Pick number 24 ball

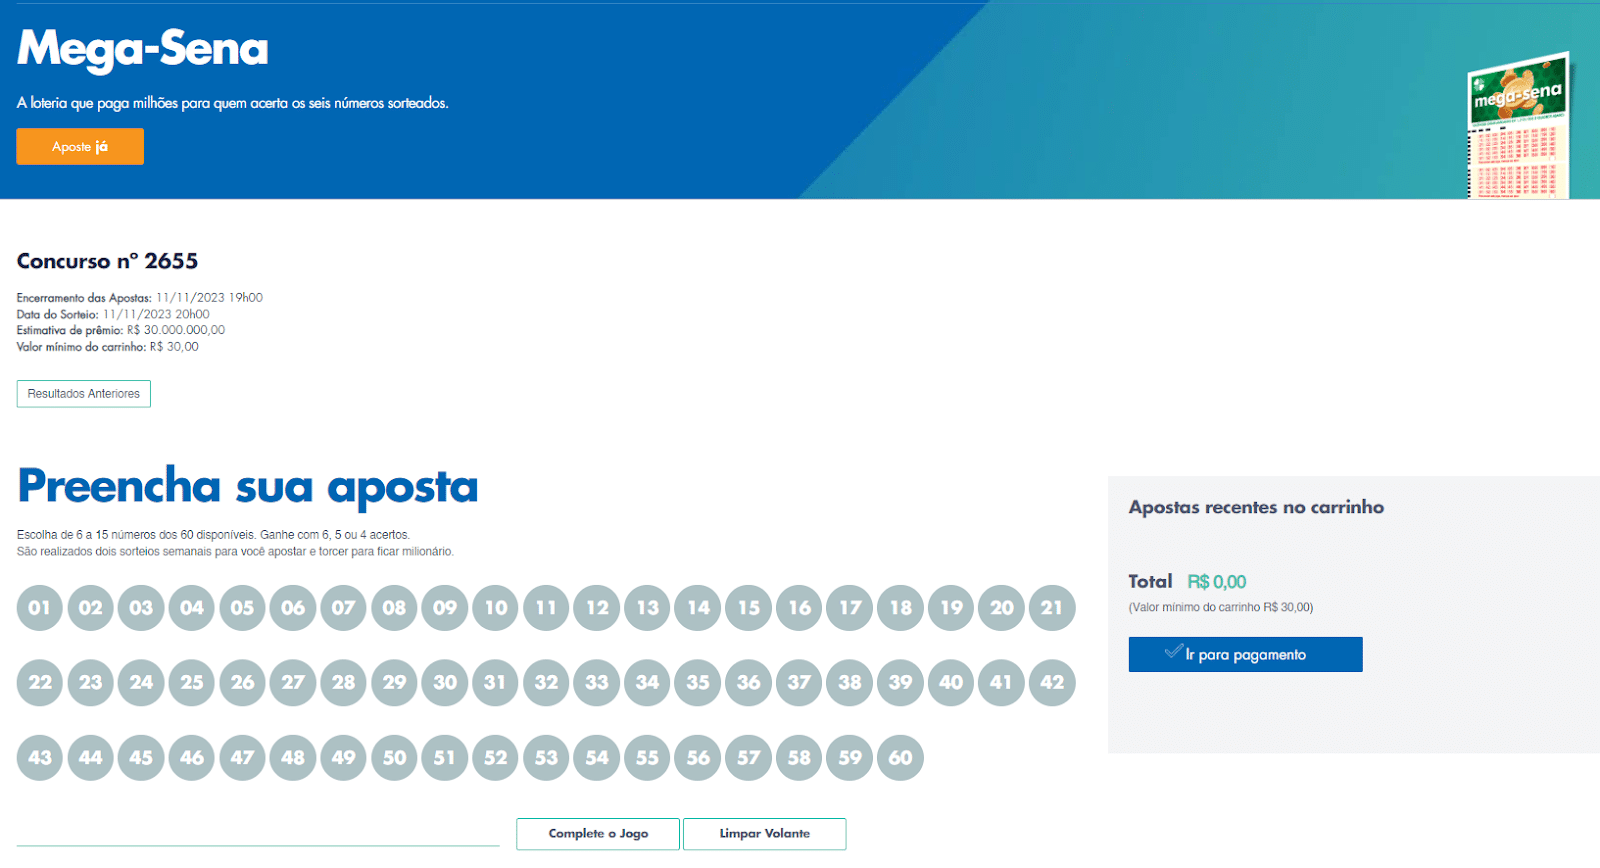pyautogui.click(x=141, y=683)
